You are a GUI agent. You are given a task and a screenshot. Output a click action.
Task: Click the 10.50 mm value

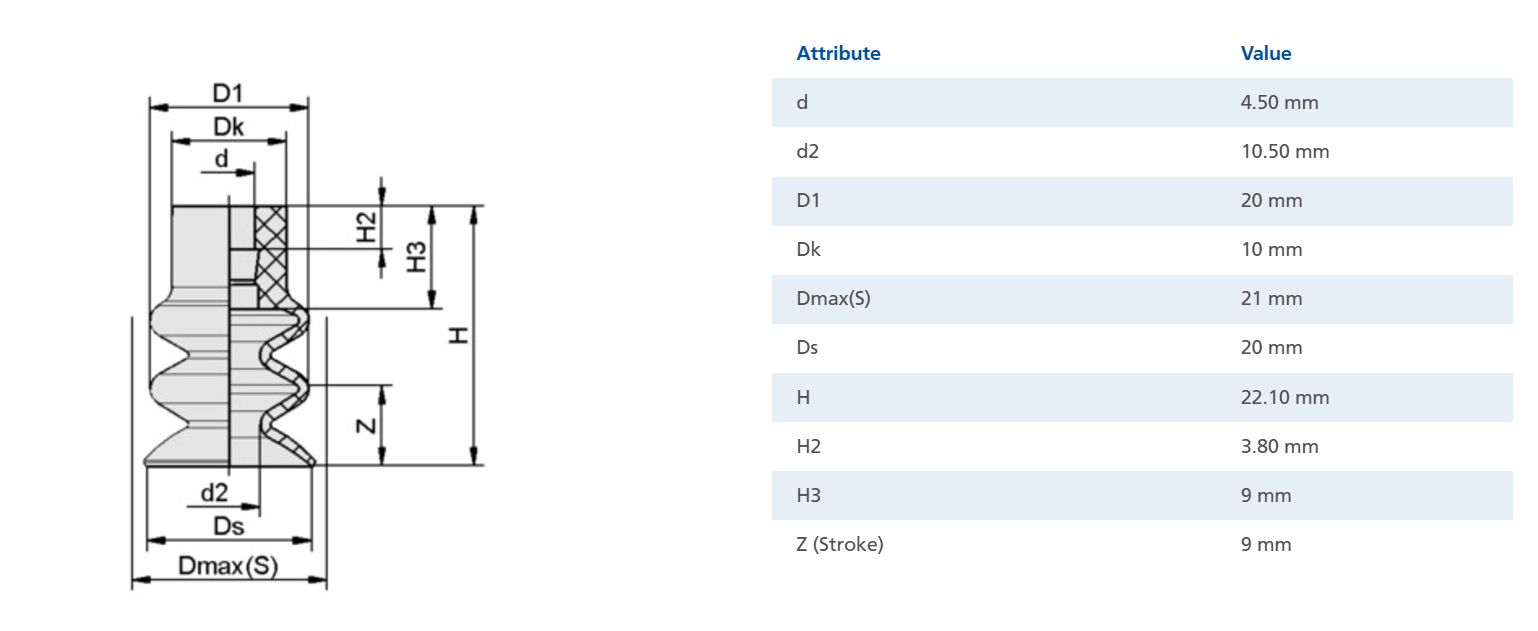1285,151
